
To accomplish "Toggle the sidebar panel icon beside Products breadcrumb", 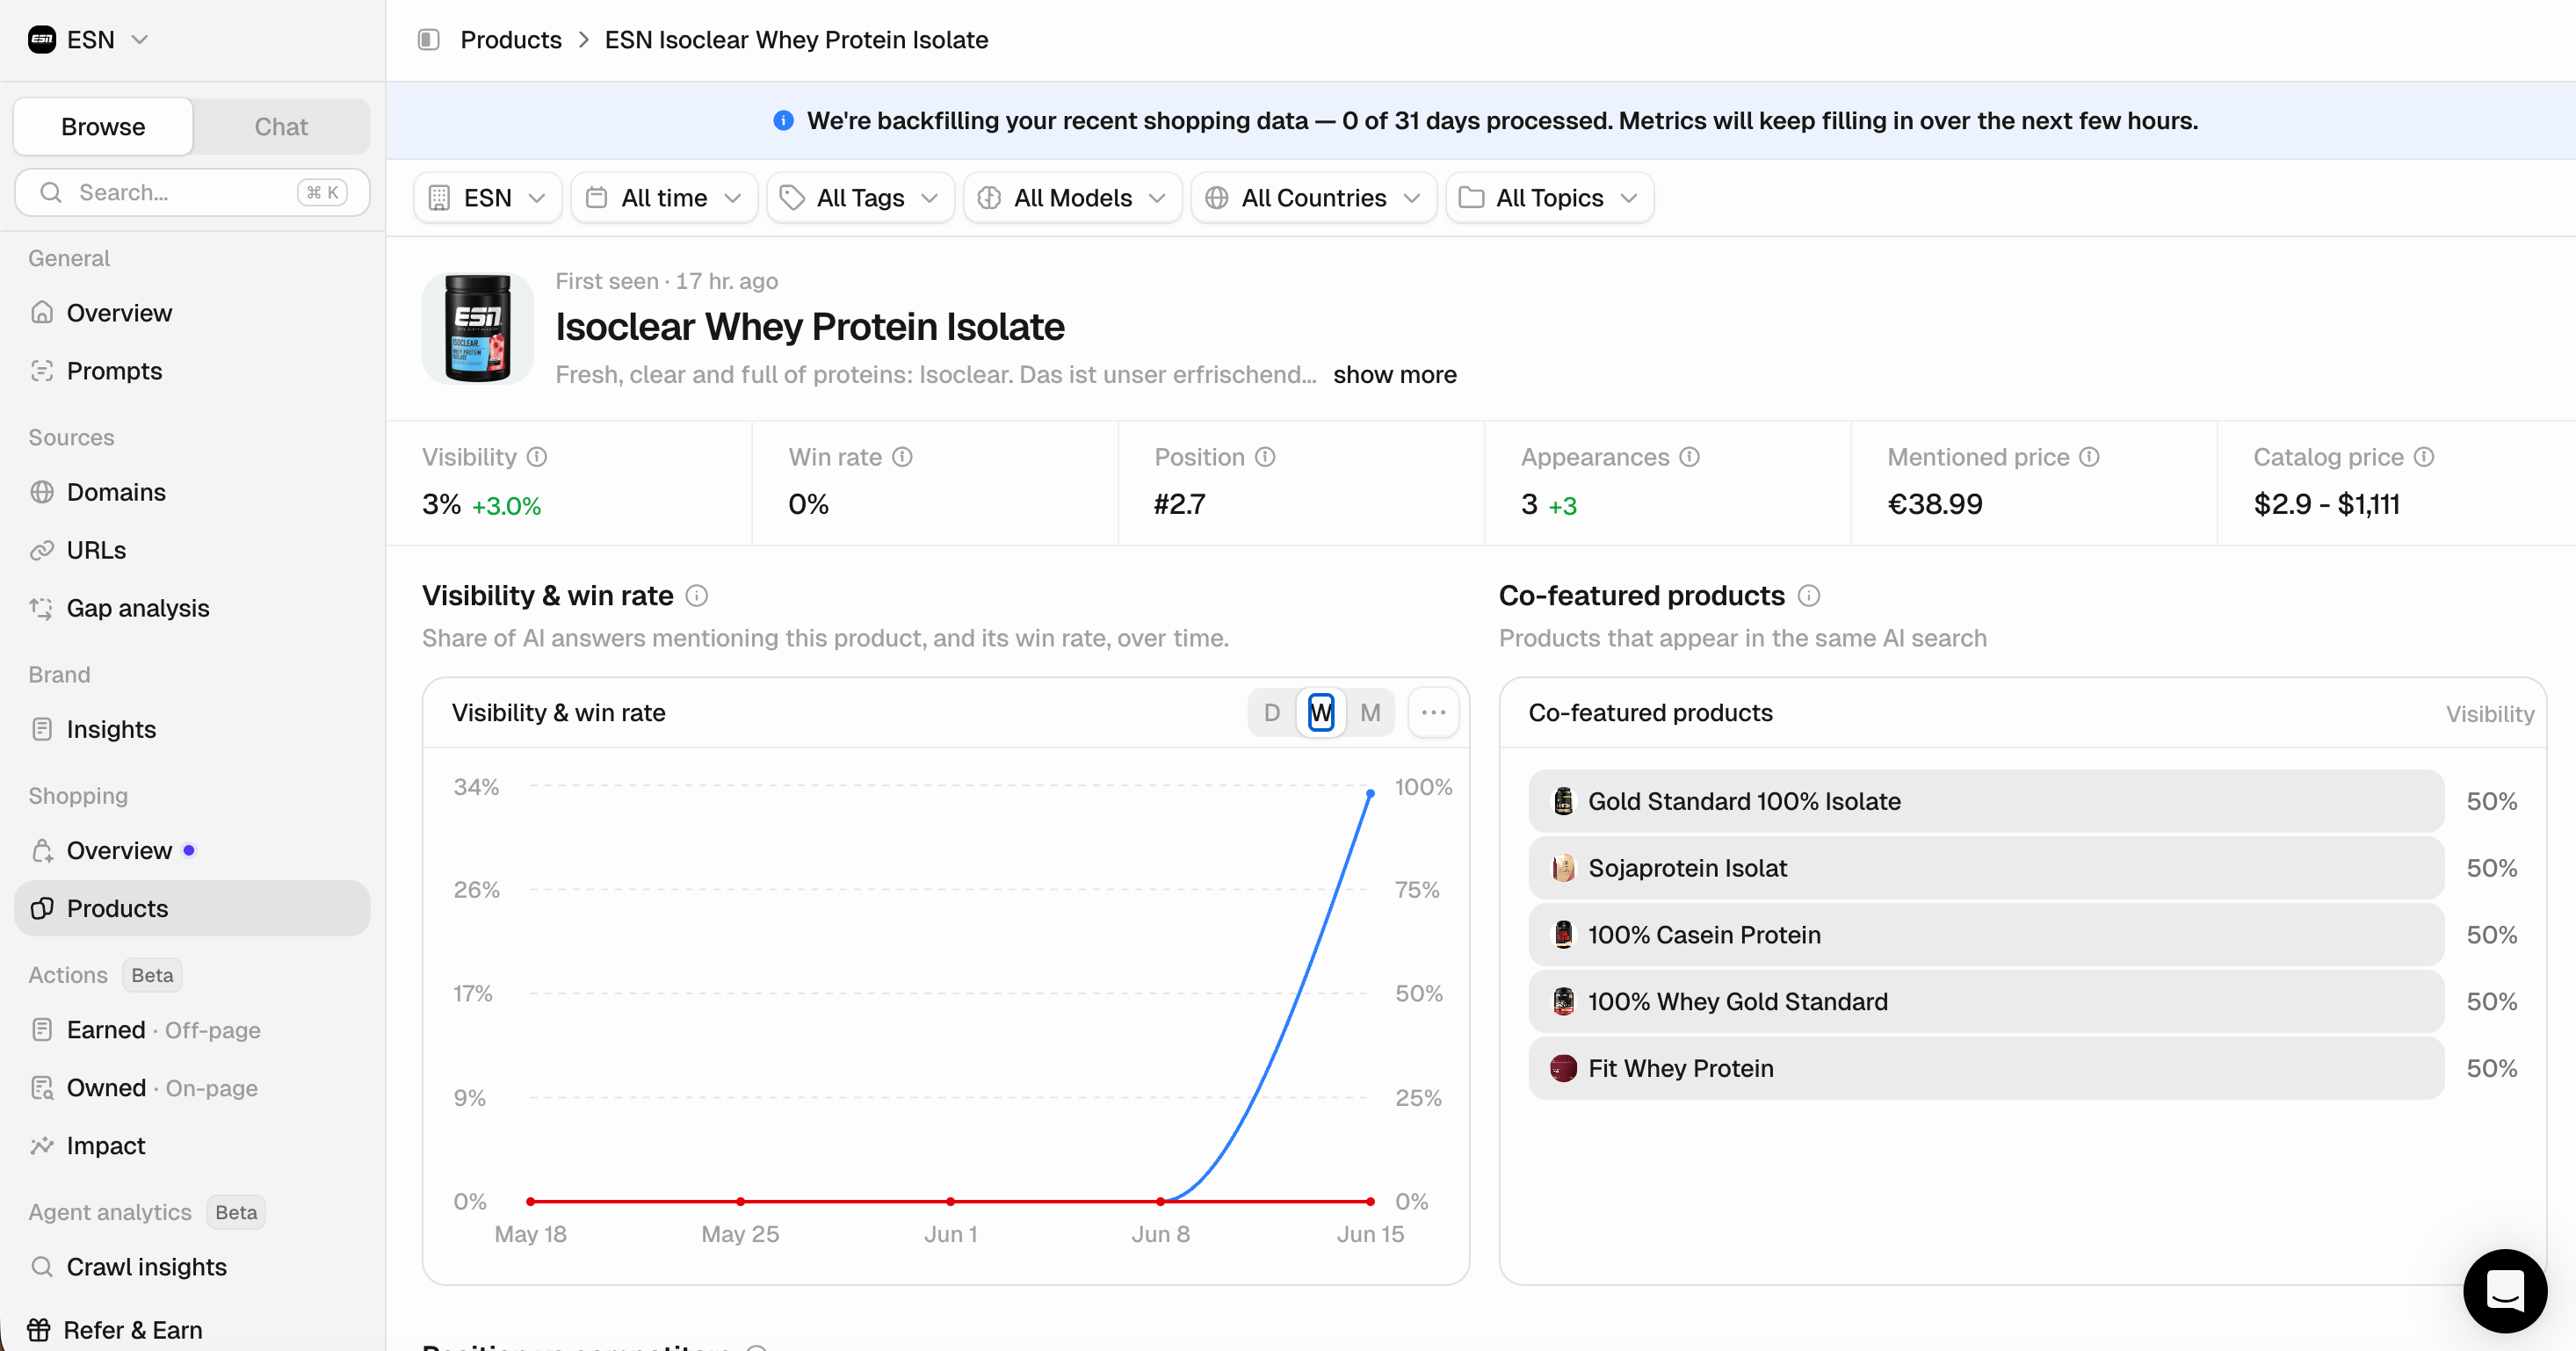I will 428,40.
